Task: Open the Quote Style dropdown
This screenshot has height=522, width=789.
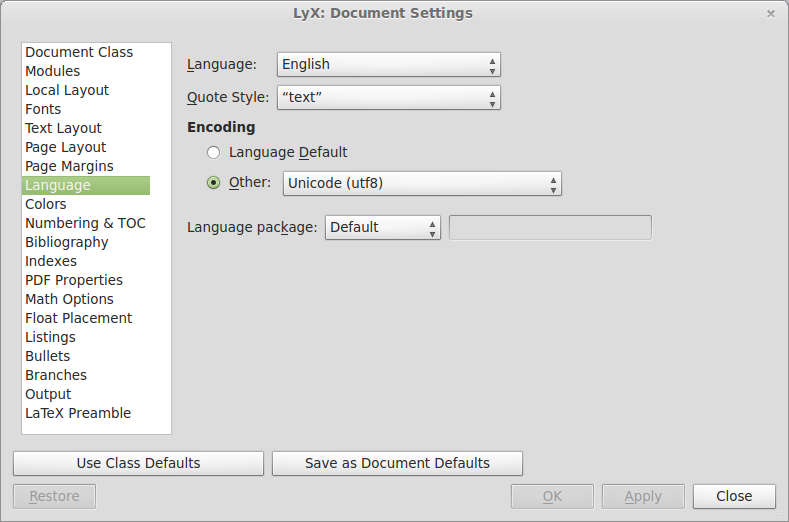Action: click(x=388, y=98)
